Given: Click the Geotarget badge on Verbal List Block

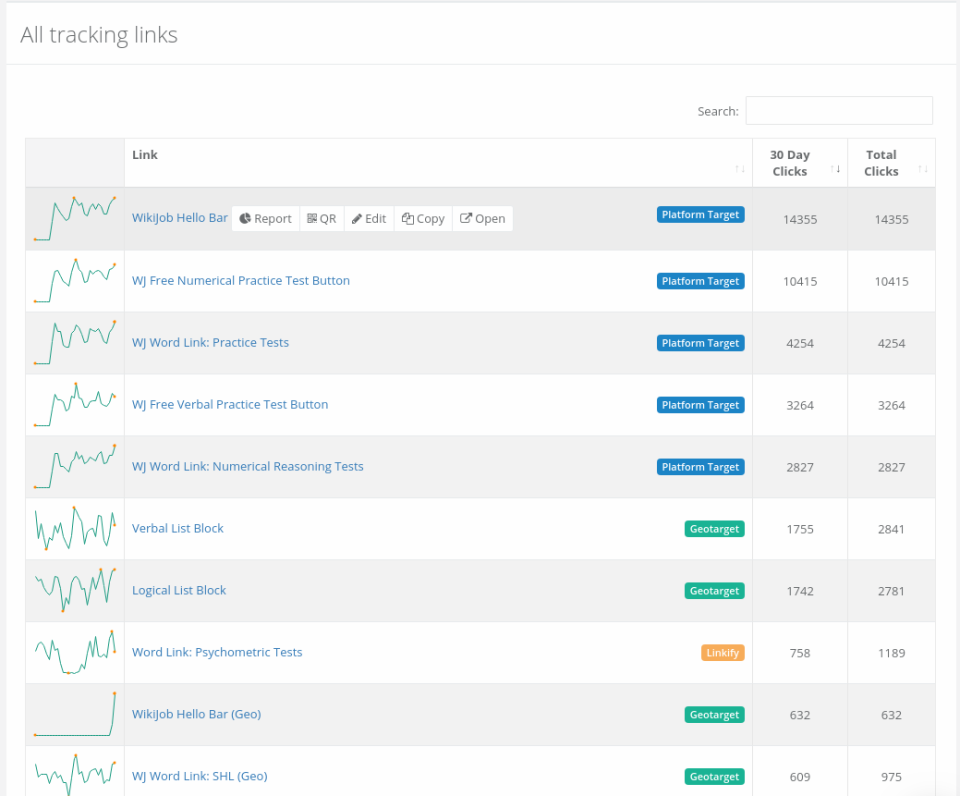Looking at the screenshot, I should (714, 528).
